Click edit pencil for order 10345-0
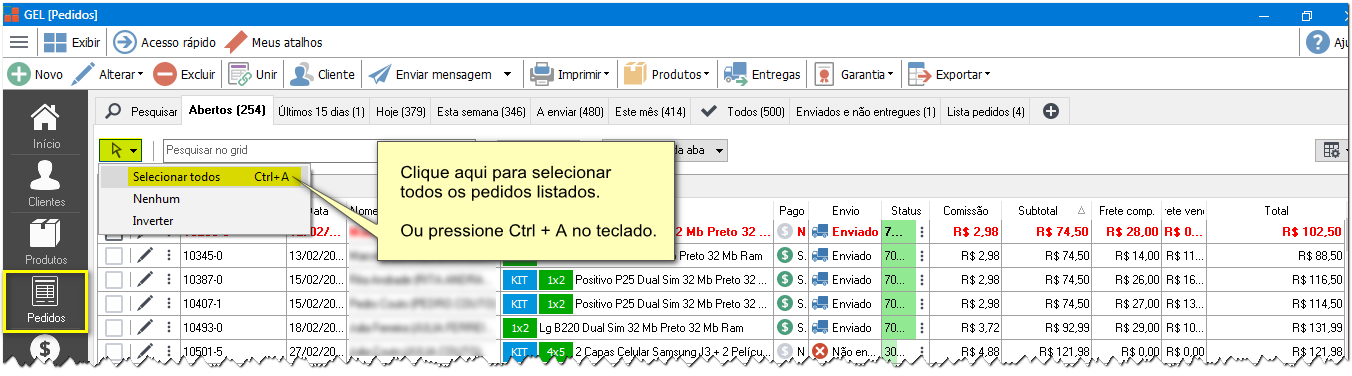 tap(145, 256)
